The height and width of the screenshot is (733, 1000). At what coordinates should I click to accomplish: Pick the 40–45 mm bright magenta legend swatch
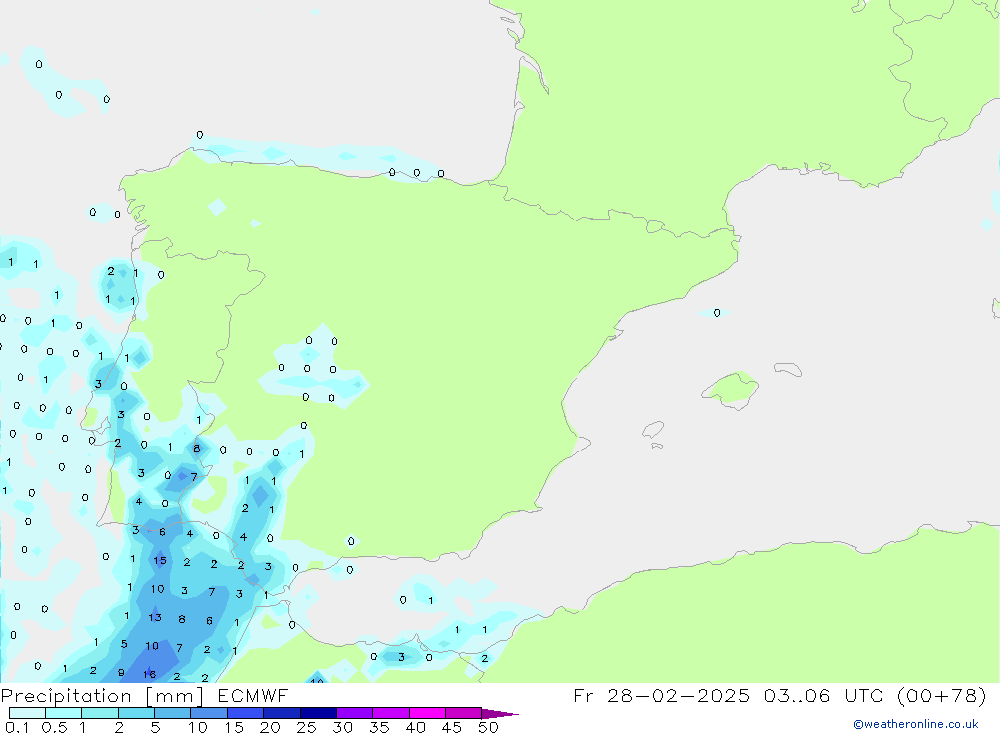click(427, 713)
